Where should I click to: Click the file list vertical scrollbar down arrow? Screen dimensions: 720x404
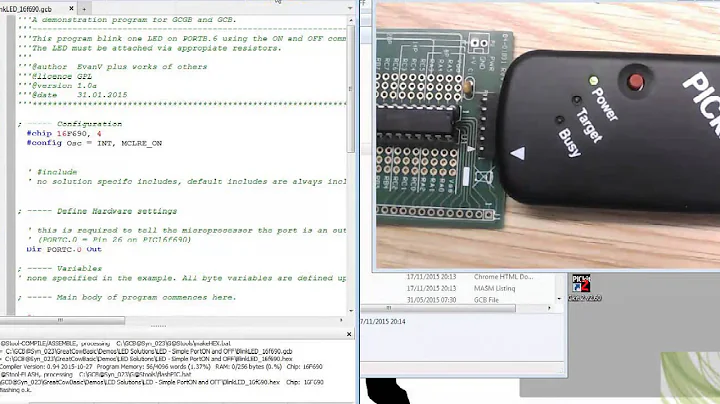tap(559, 299)
